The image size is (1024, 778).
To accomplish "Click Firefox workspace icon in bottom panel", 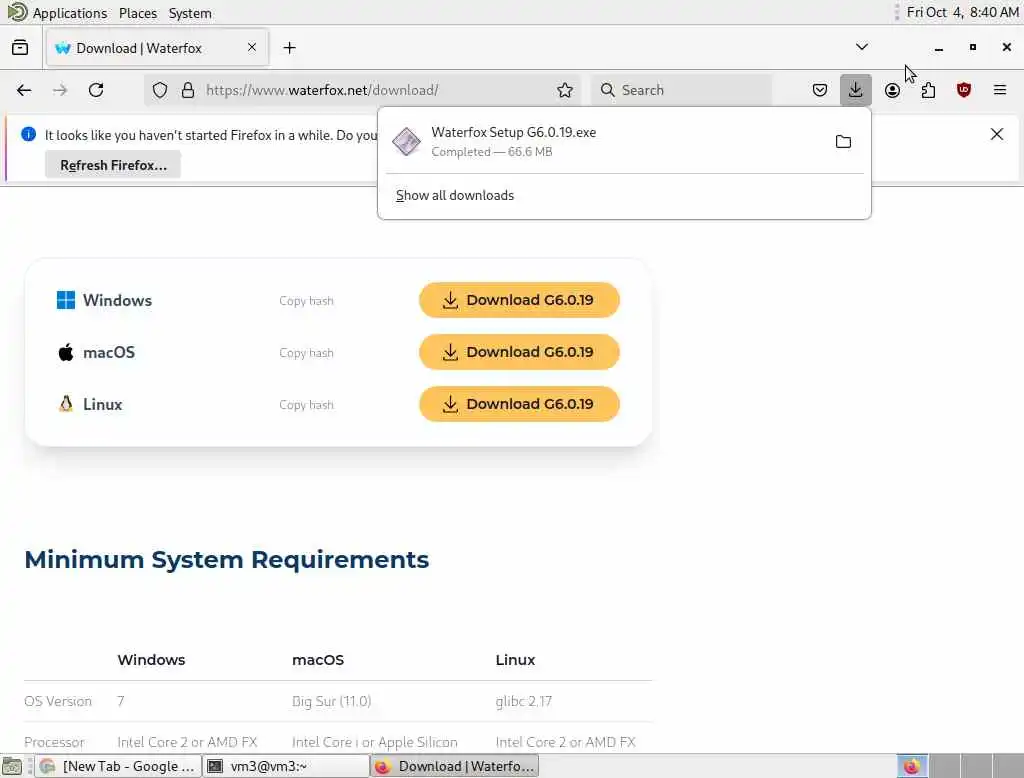I will click(x=912, y=766).
